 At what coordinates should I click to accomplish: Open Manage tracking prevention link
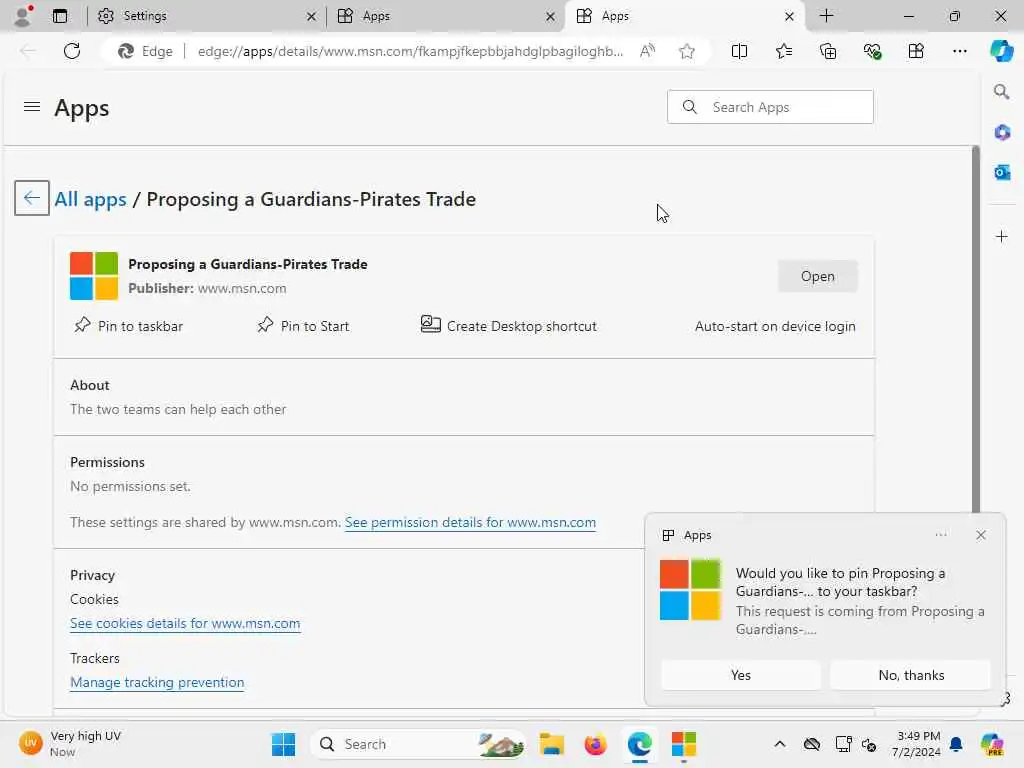point(157,682)
